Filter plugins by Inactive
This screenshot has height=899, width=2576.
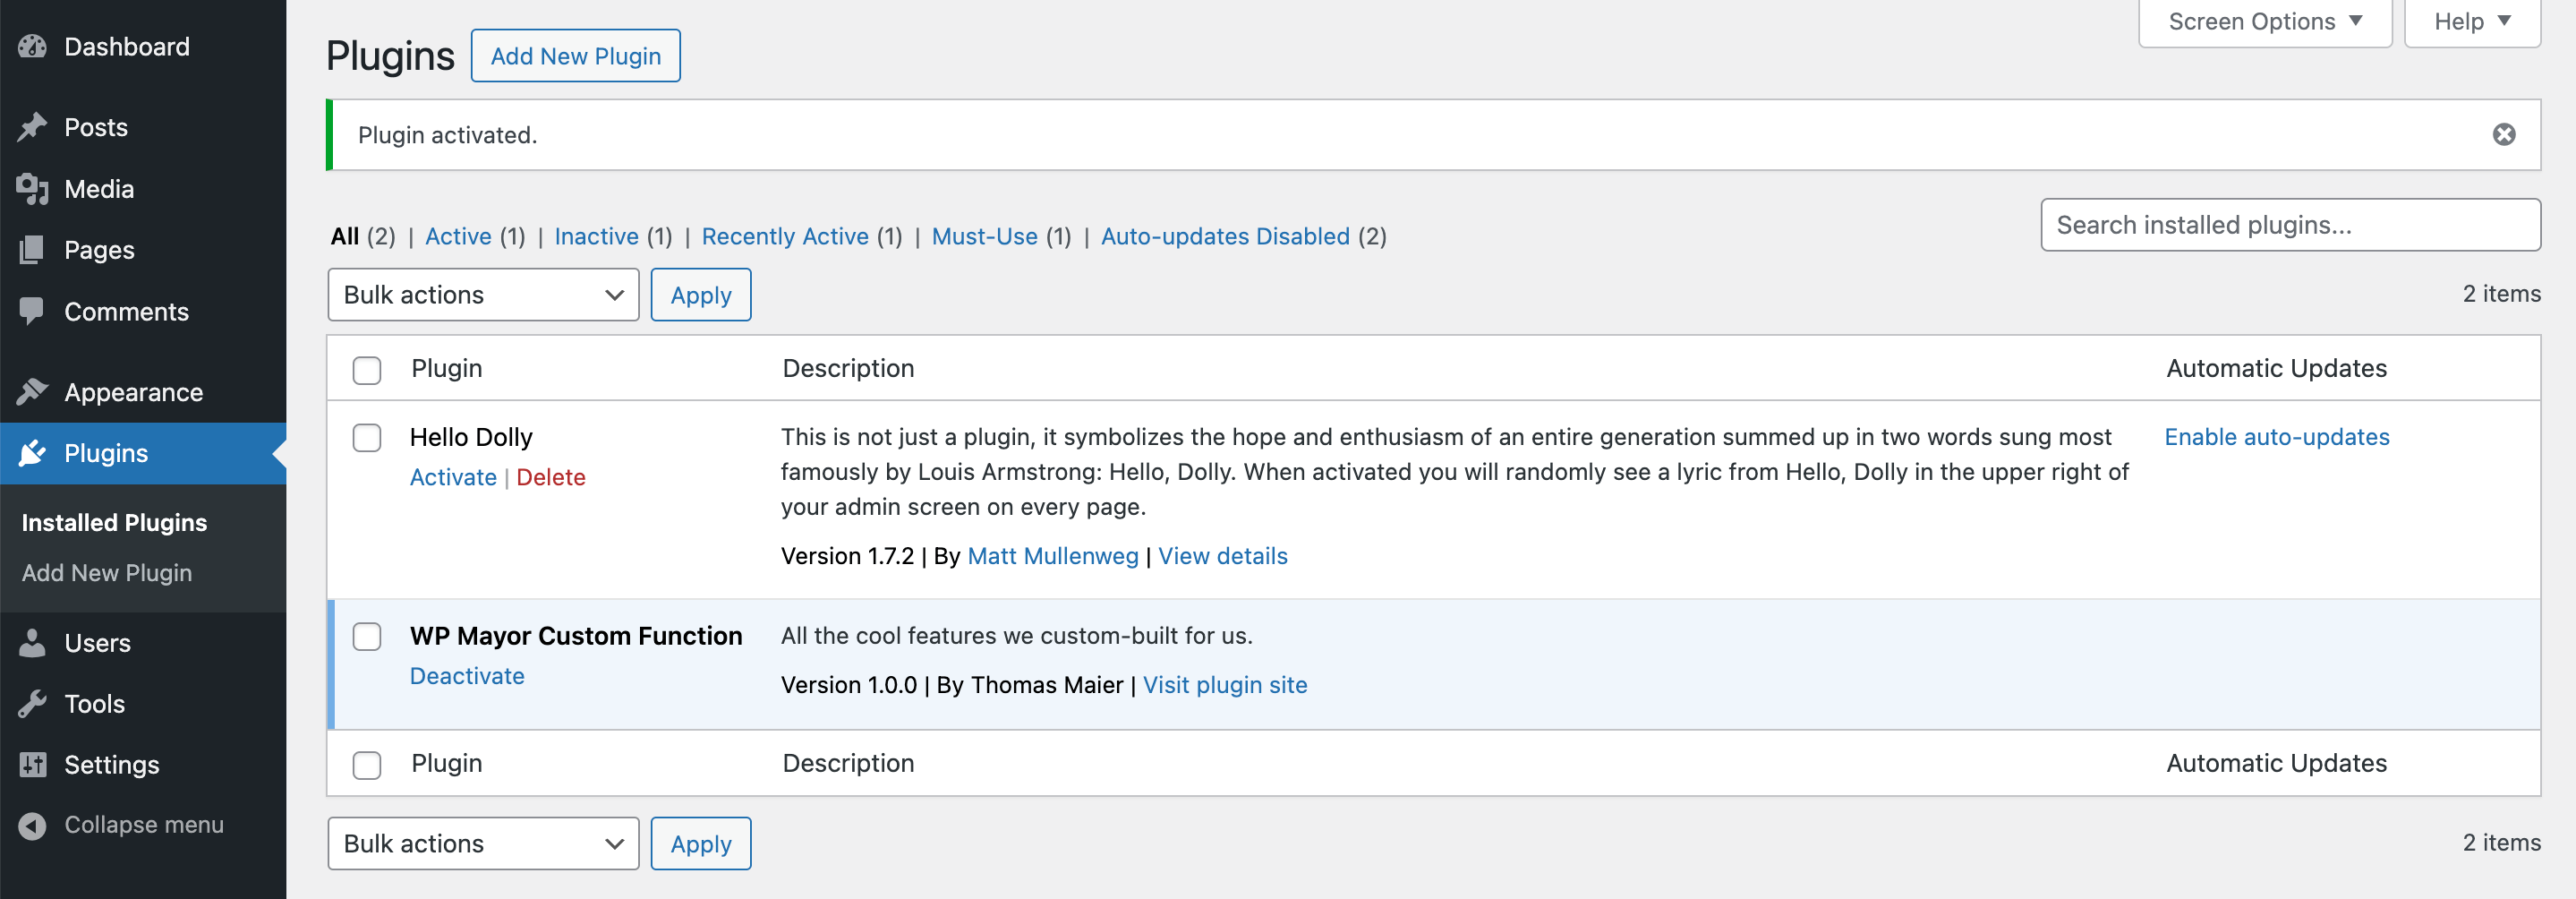point(596,236)
